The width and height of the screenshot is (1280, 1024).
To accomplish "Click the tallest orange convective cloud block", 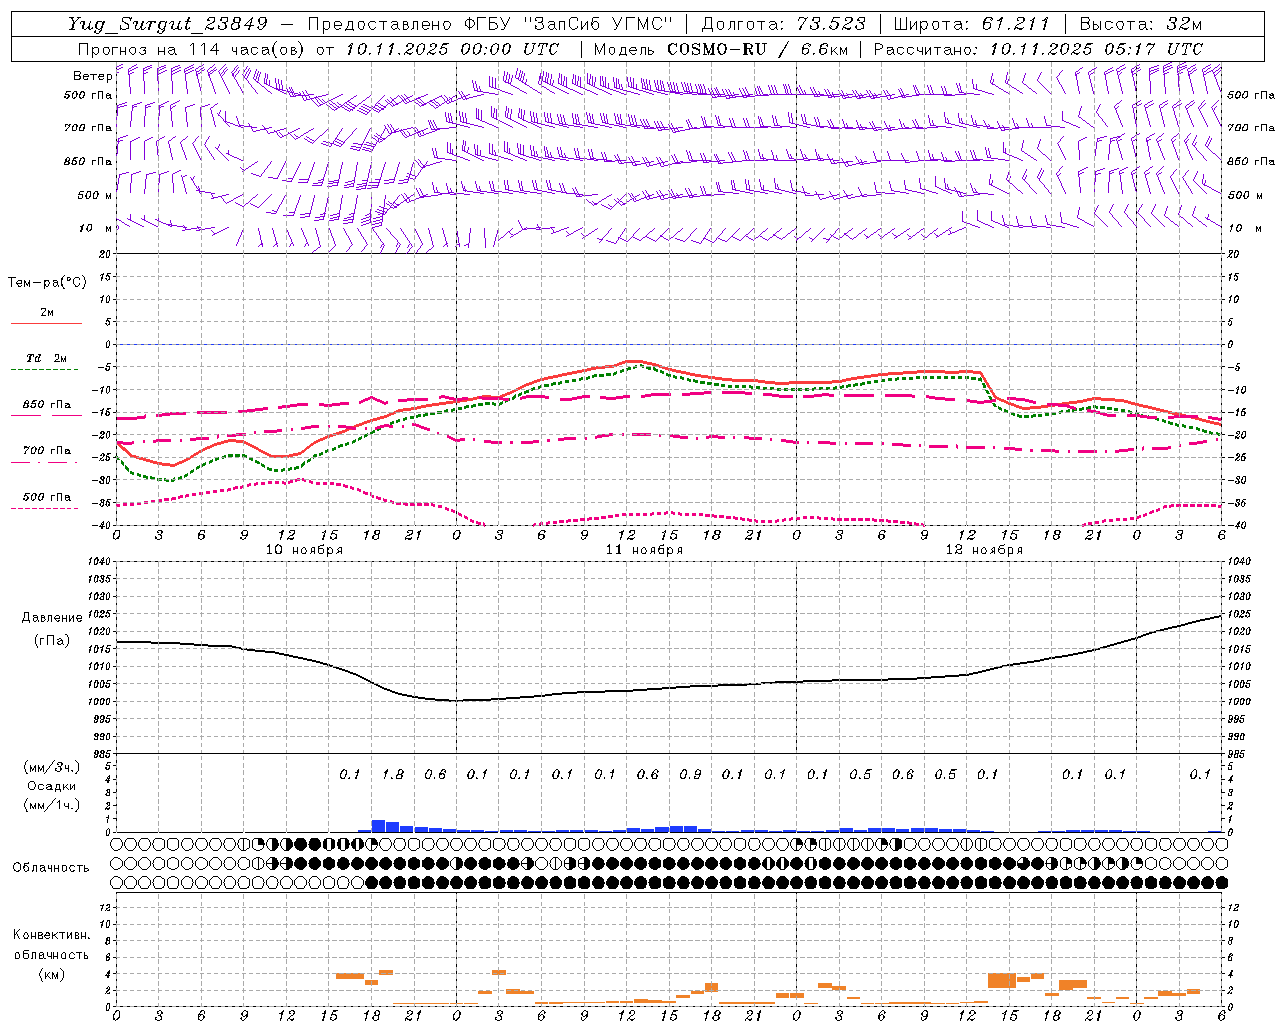I will coord(1002,980).
